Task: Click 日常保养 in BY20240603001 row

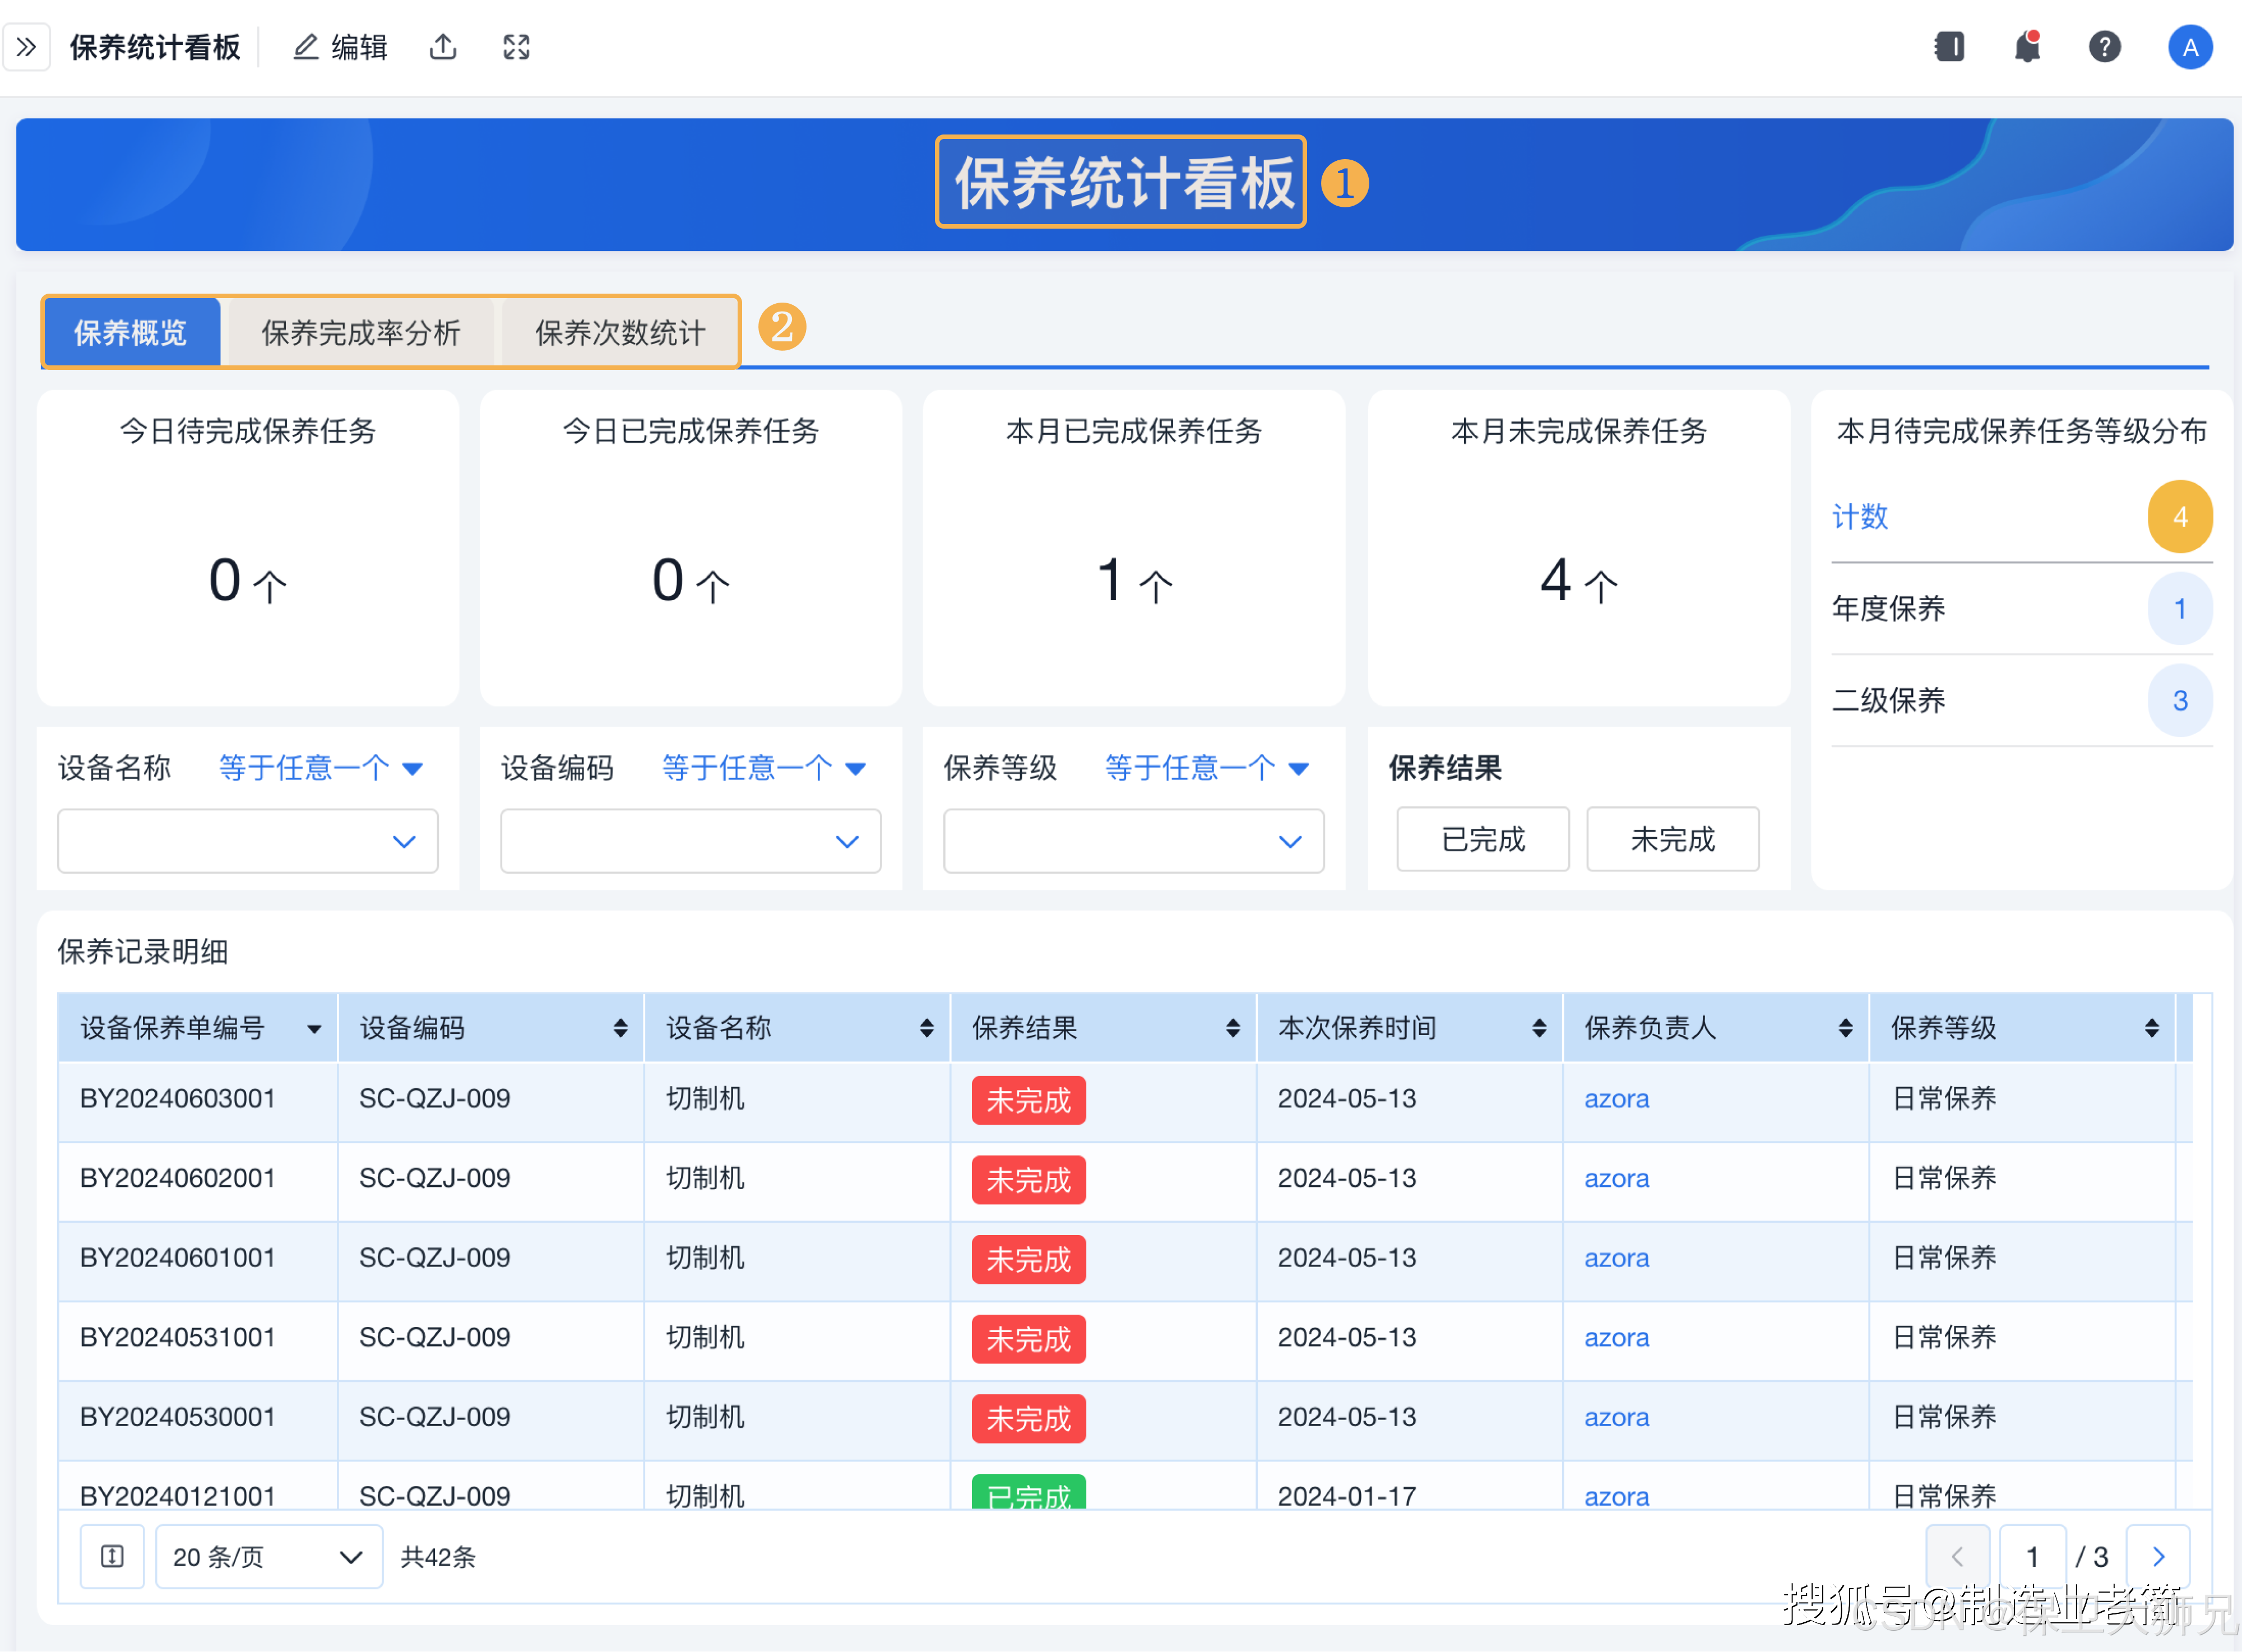Action: [1944, 1099]
